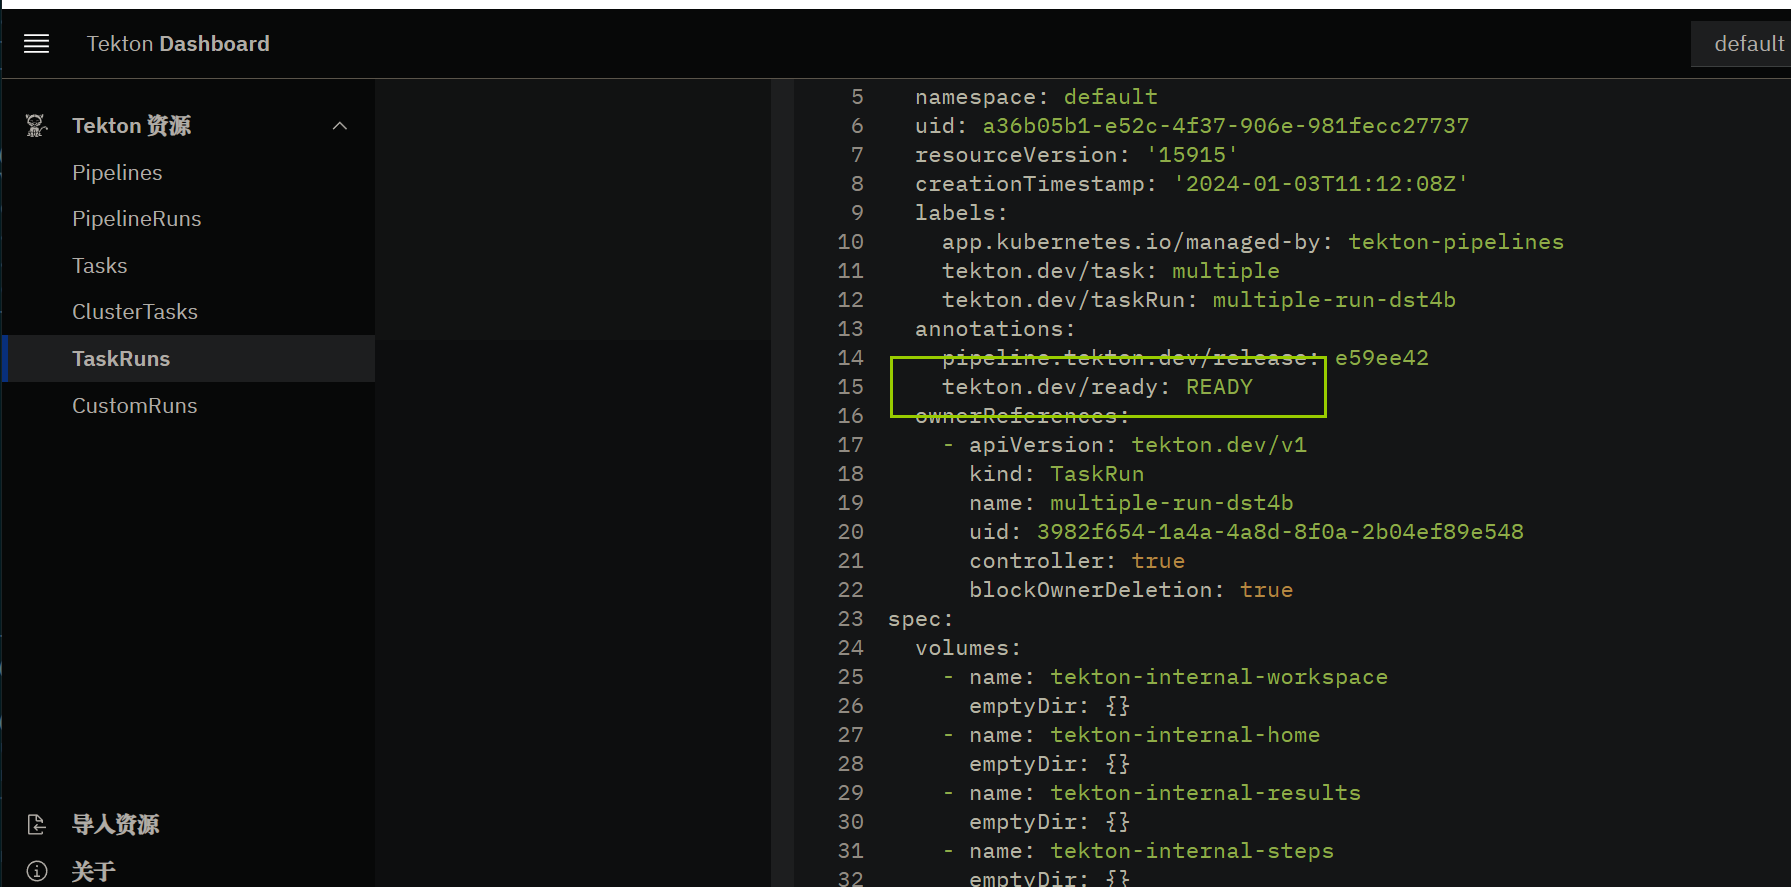This screenshot has width=1791, height=887.
Task: Click the labels: key on line 9
Action: click(x=961, y=213)
